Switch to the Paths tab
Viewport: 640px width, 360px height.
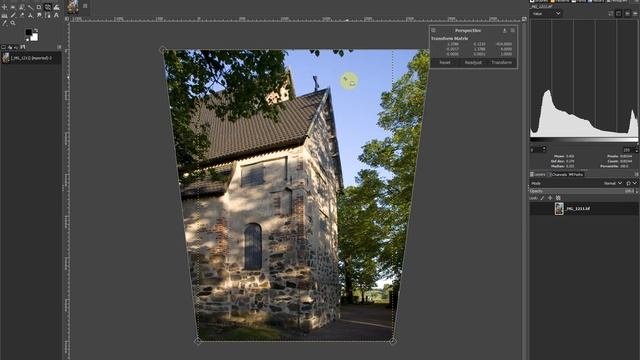pos(576,174)
